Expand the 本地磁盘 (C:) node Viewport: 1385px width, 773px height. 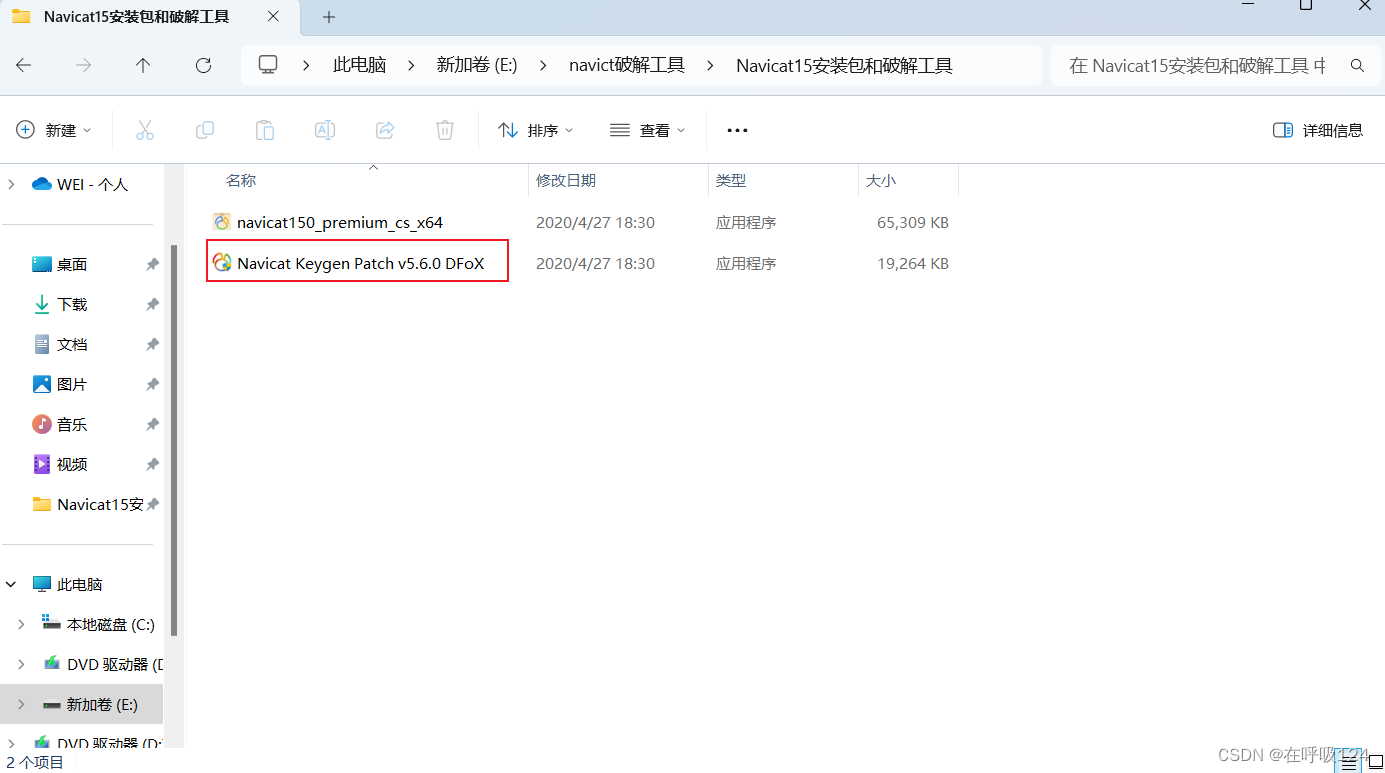[22, 624]
